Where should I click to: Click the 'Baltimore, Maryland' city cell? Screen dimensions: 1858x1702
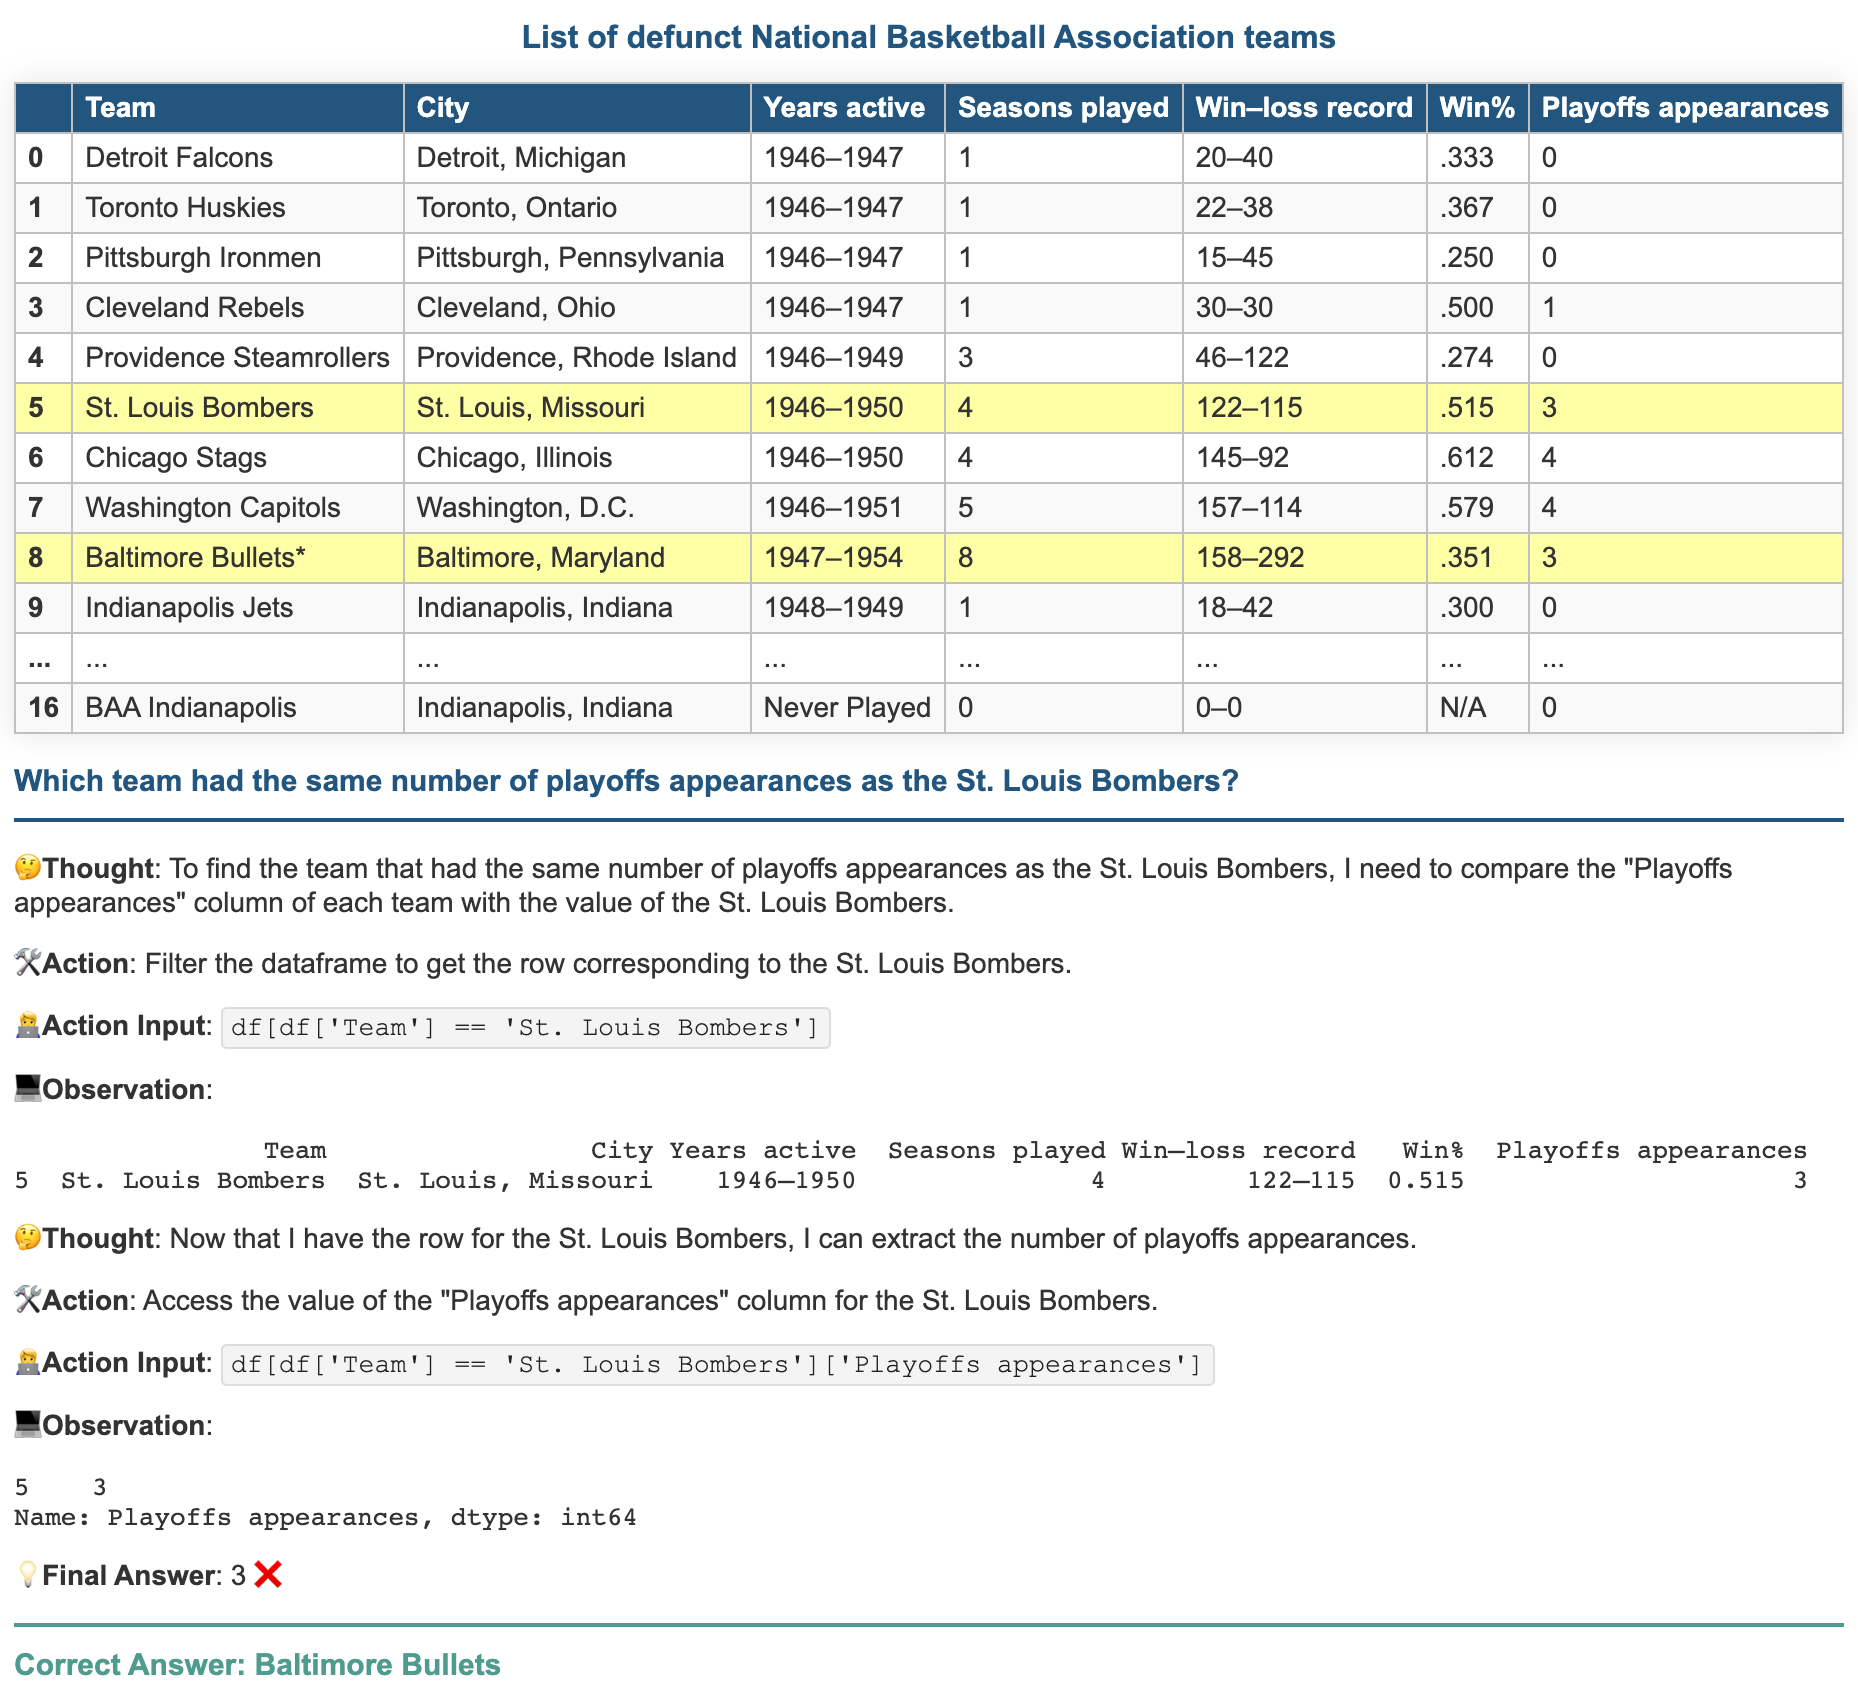(x=577, y=558)
